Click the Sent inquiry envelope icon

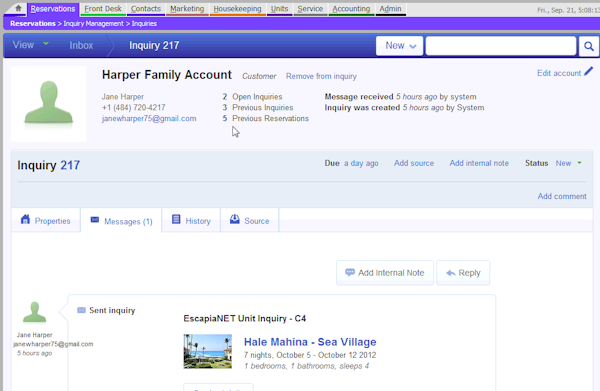coord(81,310)
